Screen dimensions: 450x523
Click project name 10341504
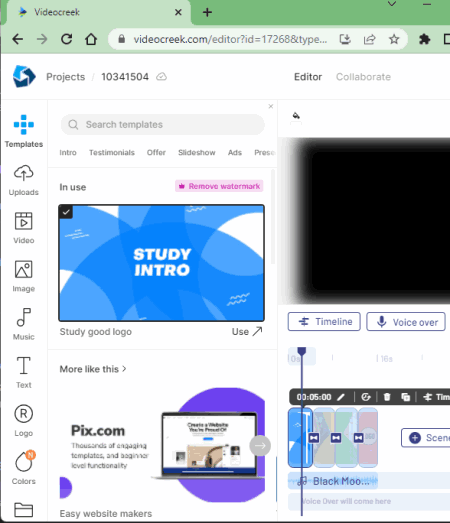pos(125,77)
